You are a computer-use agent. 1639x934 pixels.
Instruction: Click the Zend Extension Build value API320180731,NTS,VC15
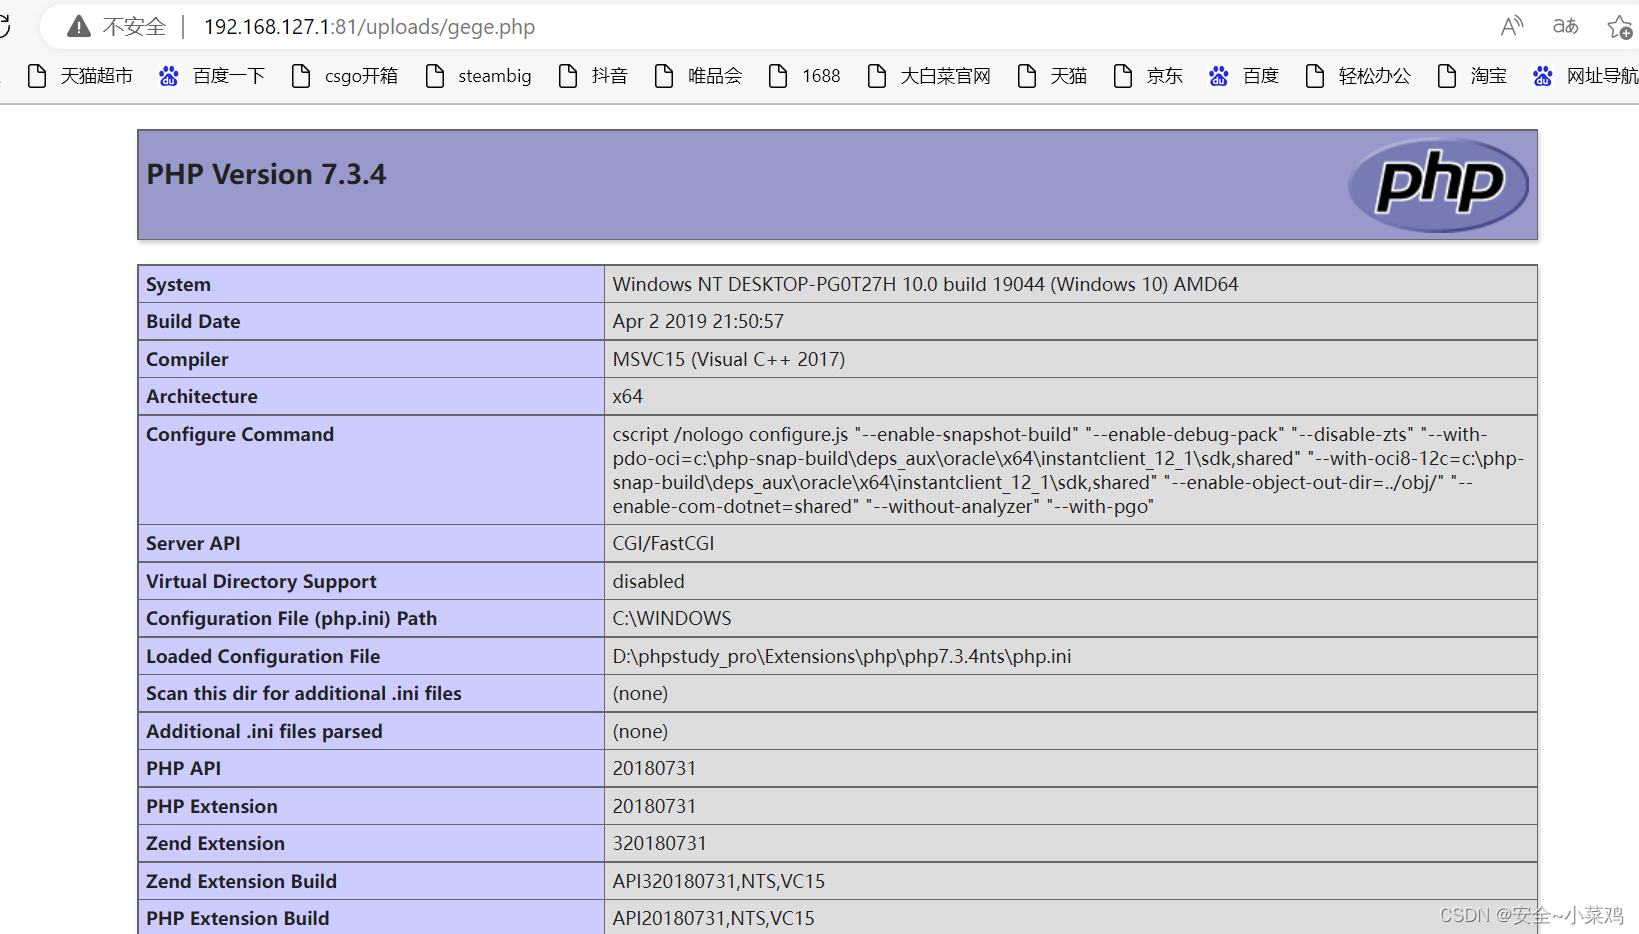(719, 882)
